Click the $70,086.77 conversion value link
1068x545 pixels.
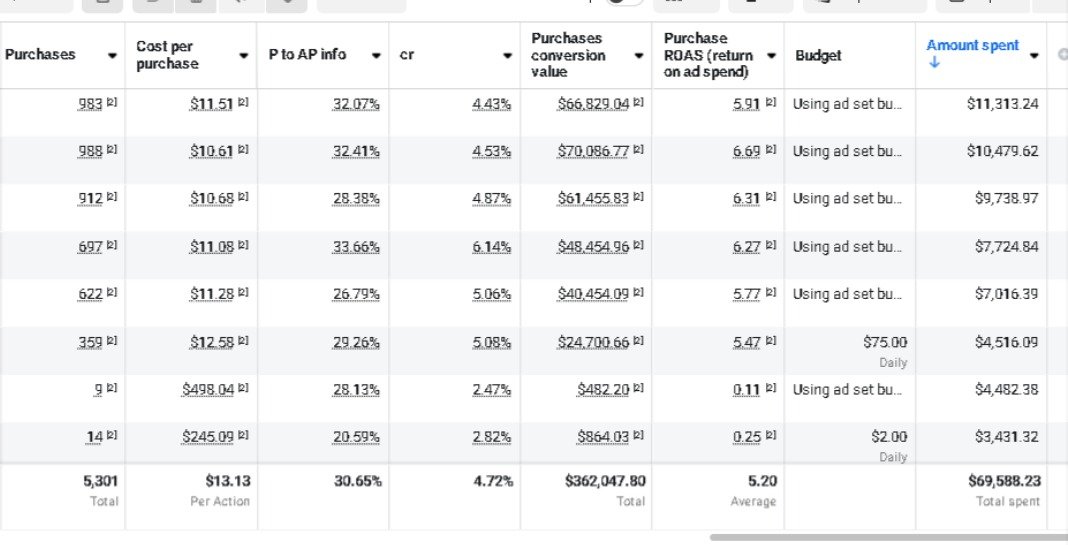(x=593, y=151)
